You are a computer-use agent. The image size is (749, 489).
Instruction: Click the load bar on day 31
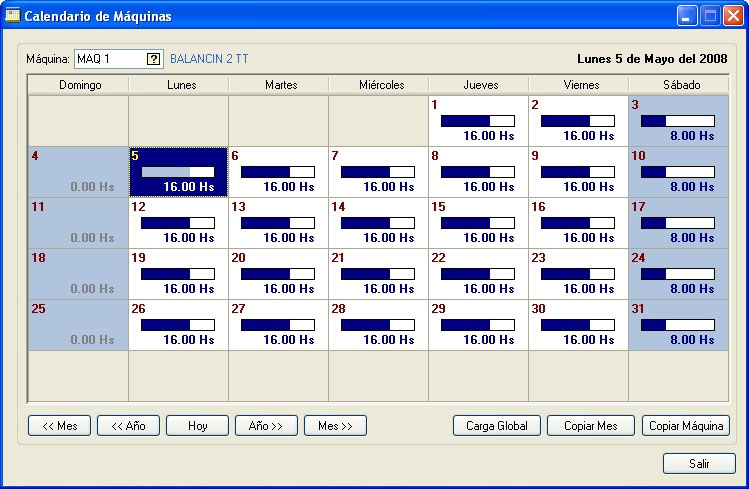coord(678,325)
